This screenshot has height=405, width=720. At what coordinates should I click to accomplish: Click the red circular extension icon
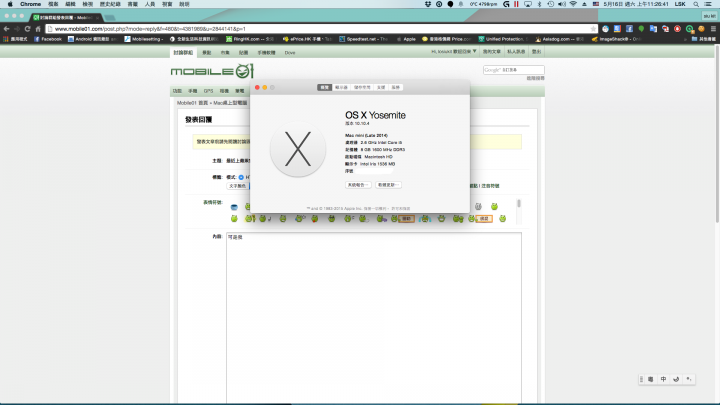pos(677,28)
